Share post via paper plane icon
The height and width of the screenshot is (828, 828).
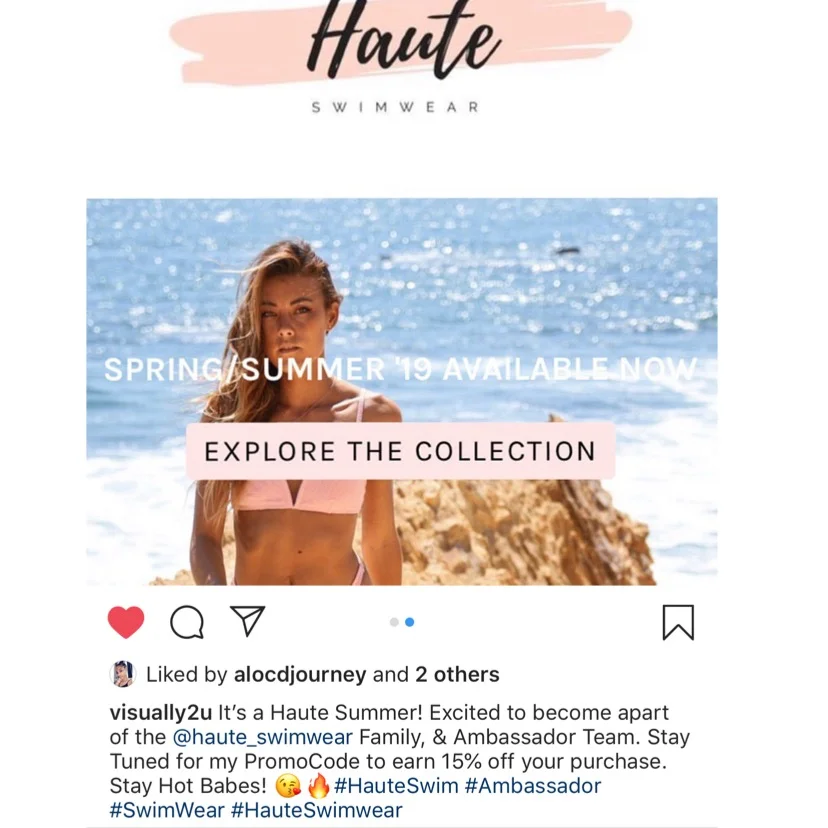click(247, 620)
